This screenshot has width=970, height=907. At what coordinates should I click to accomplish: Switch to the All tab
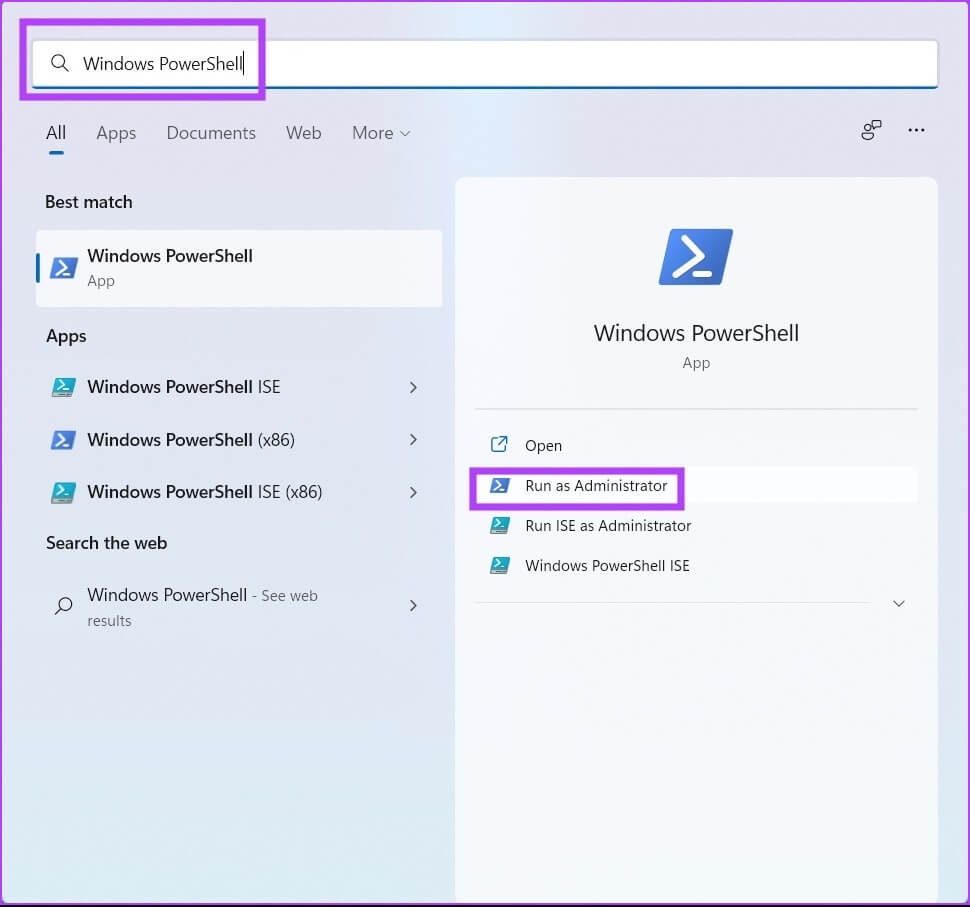click(56, 133)
